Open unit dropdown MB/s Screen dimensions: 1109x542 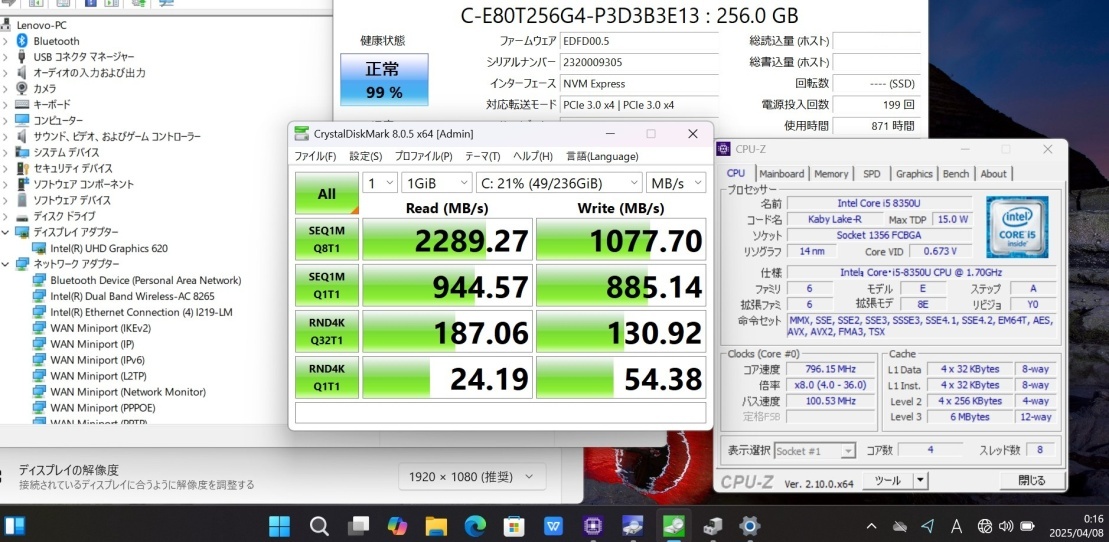coord(676,183)
